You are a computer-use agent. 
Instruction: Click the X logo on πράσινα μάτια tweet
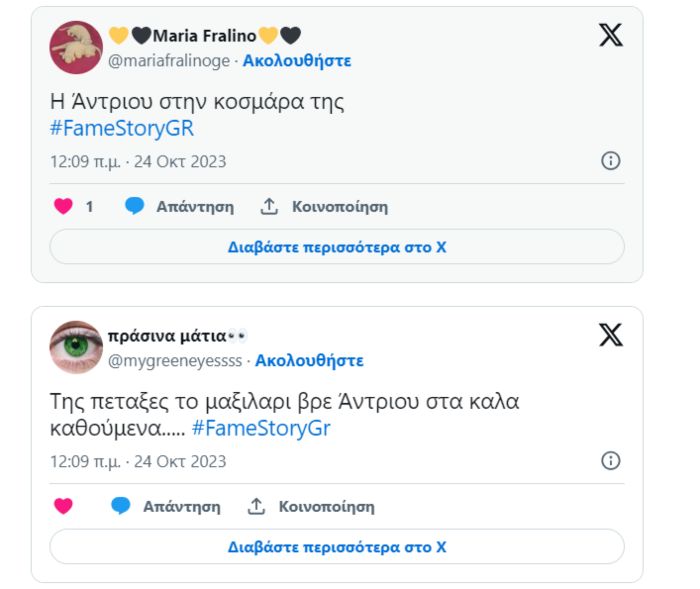[610, 335]
